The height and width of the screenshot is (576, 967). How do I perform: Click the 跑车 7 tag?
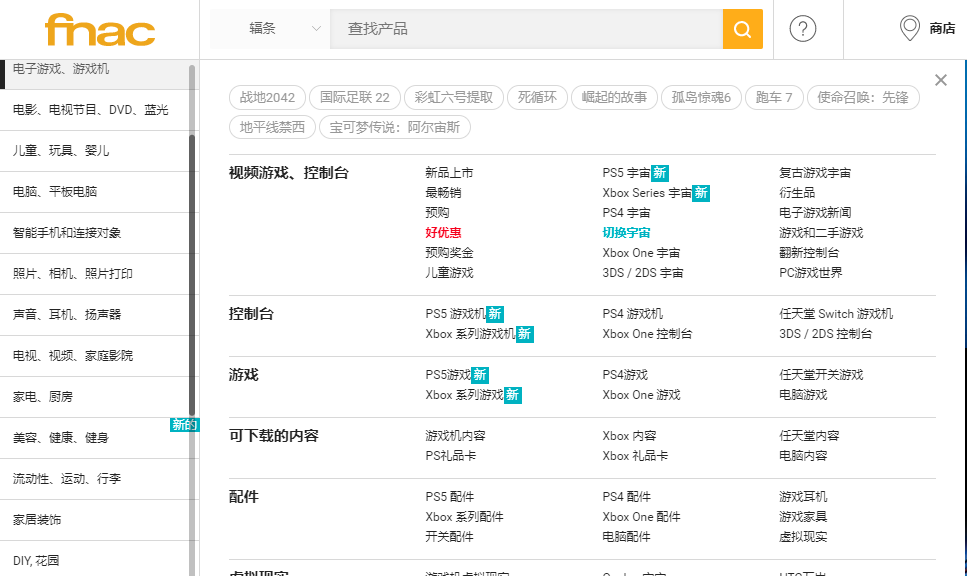774,97
